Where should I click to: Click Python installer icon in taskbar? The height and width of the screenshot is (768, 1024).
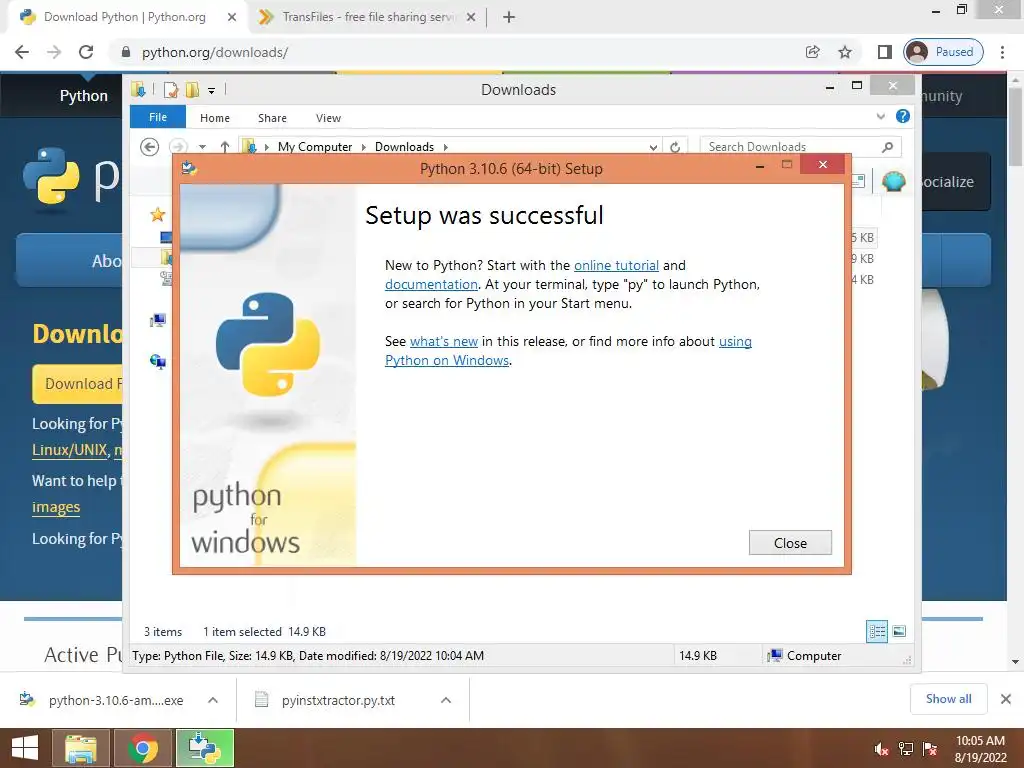point(204,748)
